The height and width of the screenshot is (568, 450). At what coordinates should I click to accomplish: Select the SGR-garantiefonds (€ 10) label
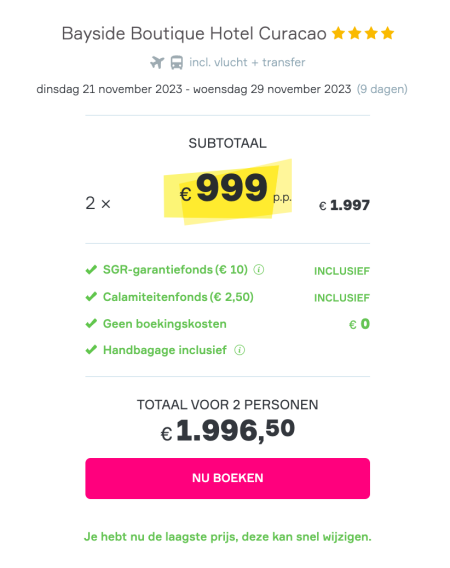175,270
